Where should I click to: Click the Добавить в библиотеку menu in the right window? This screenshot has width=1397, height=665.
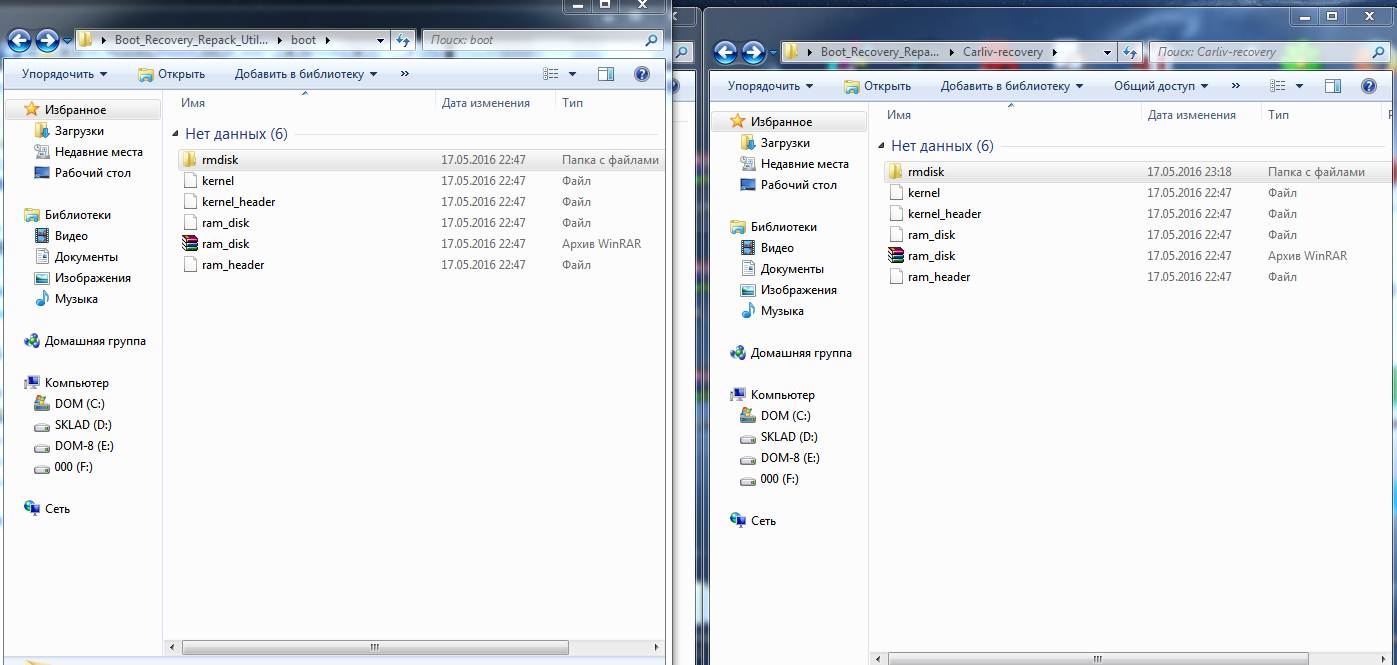[1011, 86]
